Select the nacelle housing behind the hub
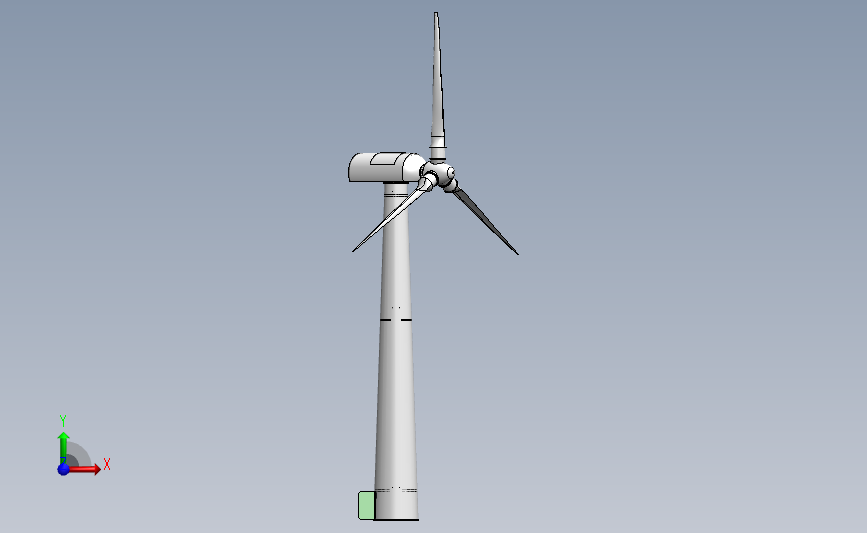 (x=382, y=167)
